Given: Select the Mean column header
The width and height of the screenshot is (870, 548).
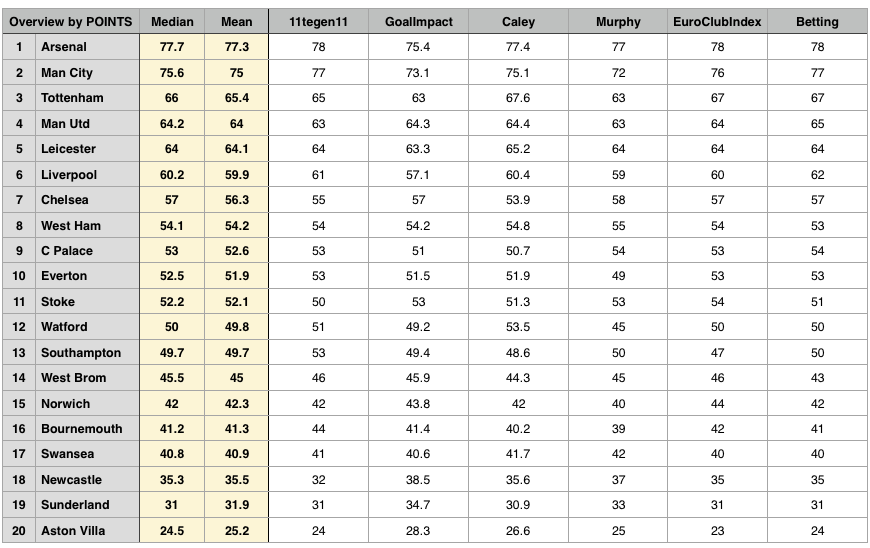Looking at the screenshot, I should click(x=236, y=22).
